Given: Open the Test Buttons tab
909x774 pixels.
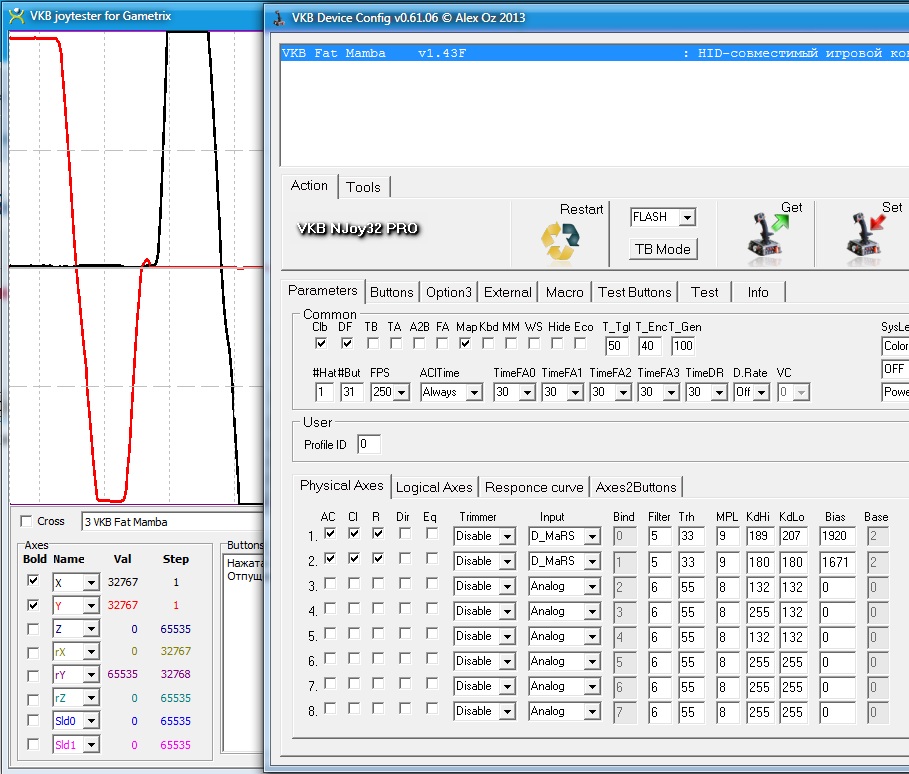Looking at the screenshot, I should tap(634, 292).
